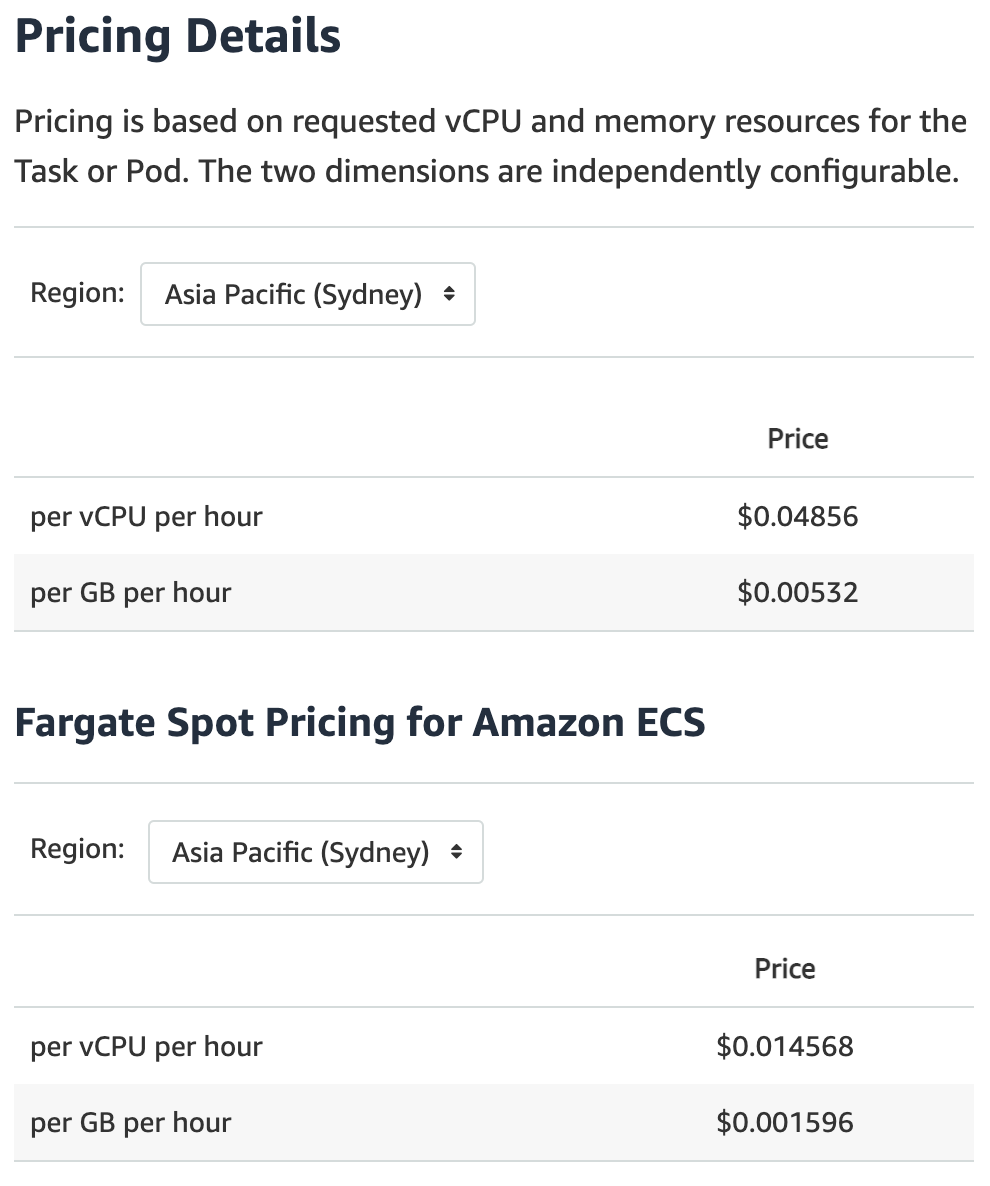Screen dimensions: 990x1186
Task: Click the Region label in the Pricing Details section
Action: (x=77, y=293)
